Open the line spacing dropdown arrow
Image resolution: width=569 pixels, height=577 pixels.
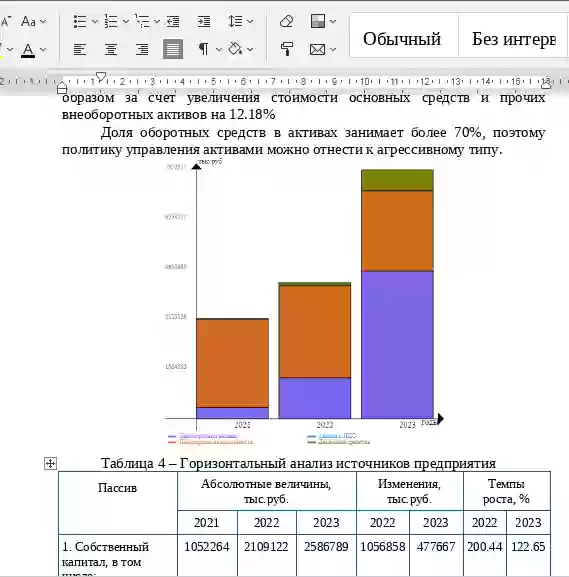250,22
